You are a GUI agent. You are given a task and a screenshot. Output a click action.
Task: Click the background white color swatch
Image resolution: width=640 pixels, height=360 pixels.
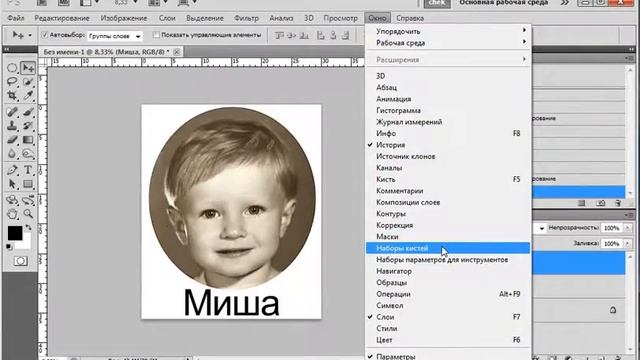(x=26, y=243)
